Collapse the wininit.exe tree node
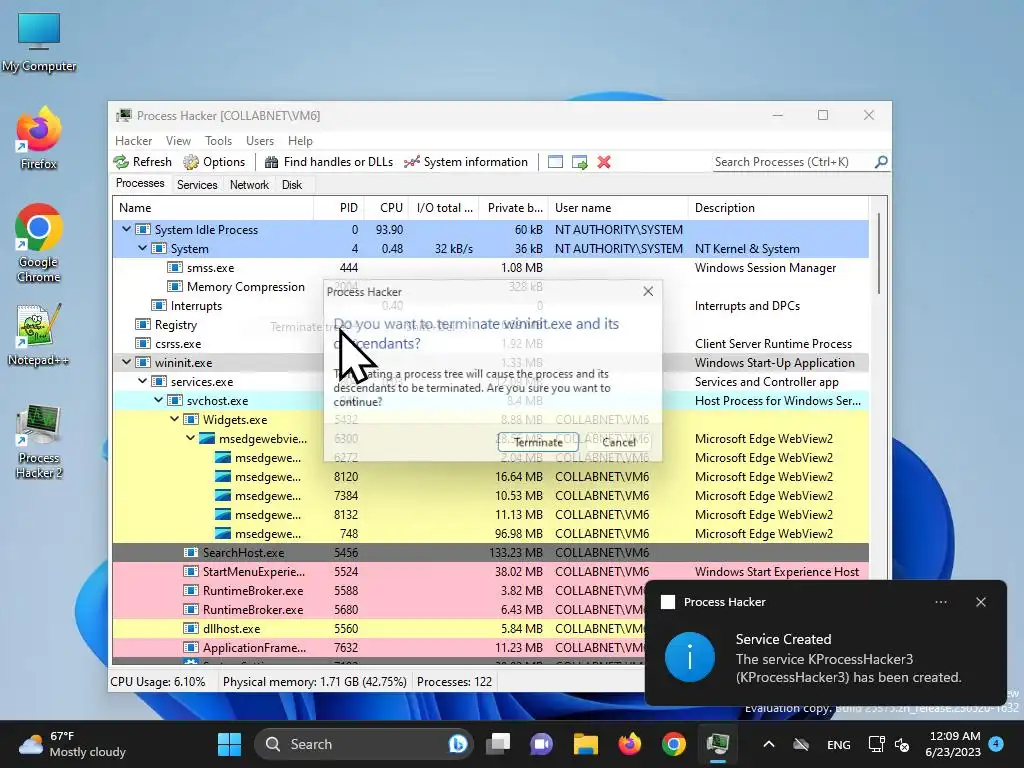Viewport: 1024px width, 768px height. [x=126, y=362]
